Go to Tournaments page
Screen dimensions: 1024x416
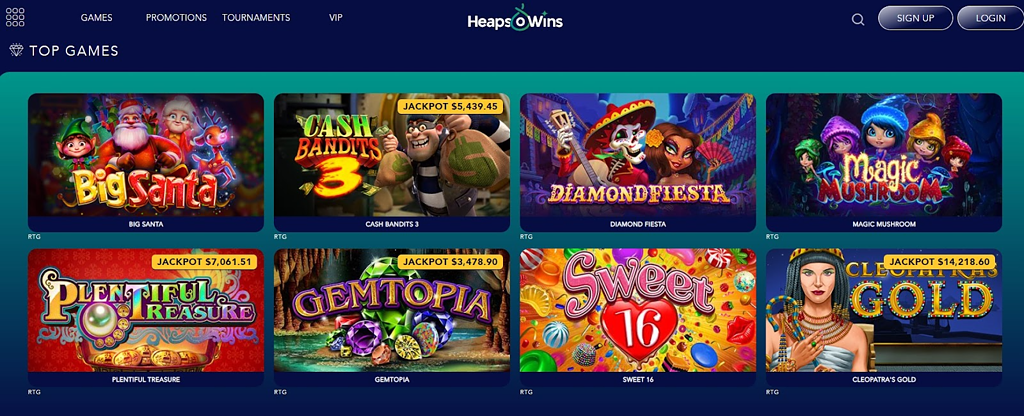tap(256, 18)
